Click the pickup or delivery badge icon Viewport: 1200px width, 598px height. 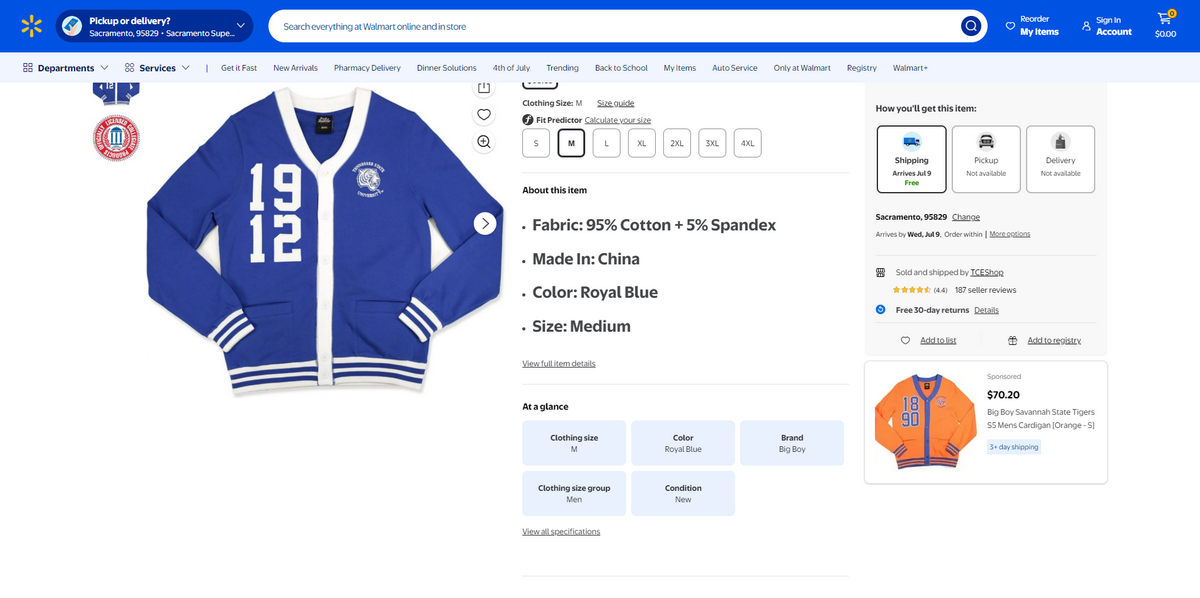pyautogui.click(x=72, y=26)
